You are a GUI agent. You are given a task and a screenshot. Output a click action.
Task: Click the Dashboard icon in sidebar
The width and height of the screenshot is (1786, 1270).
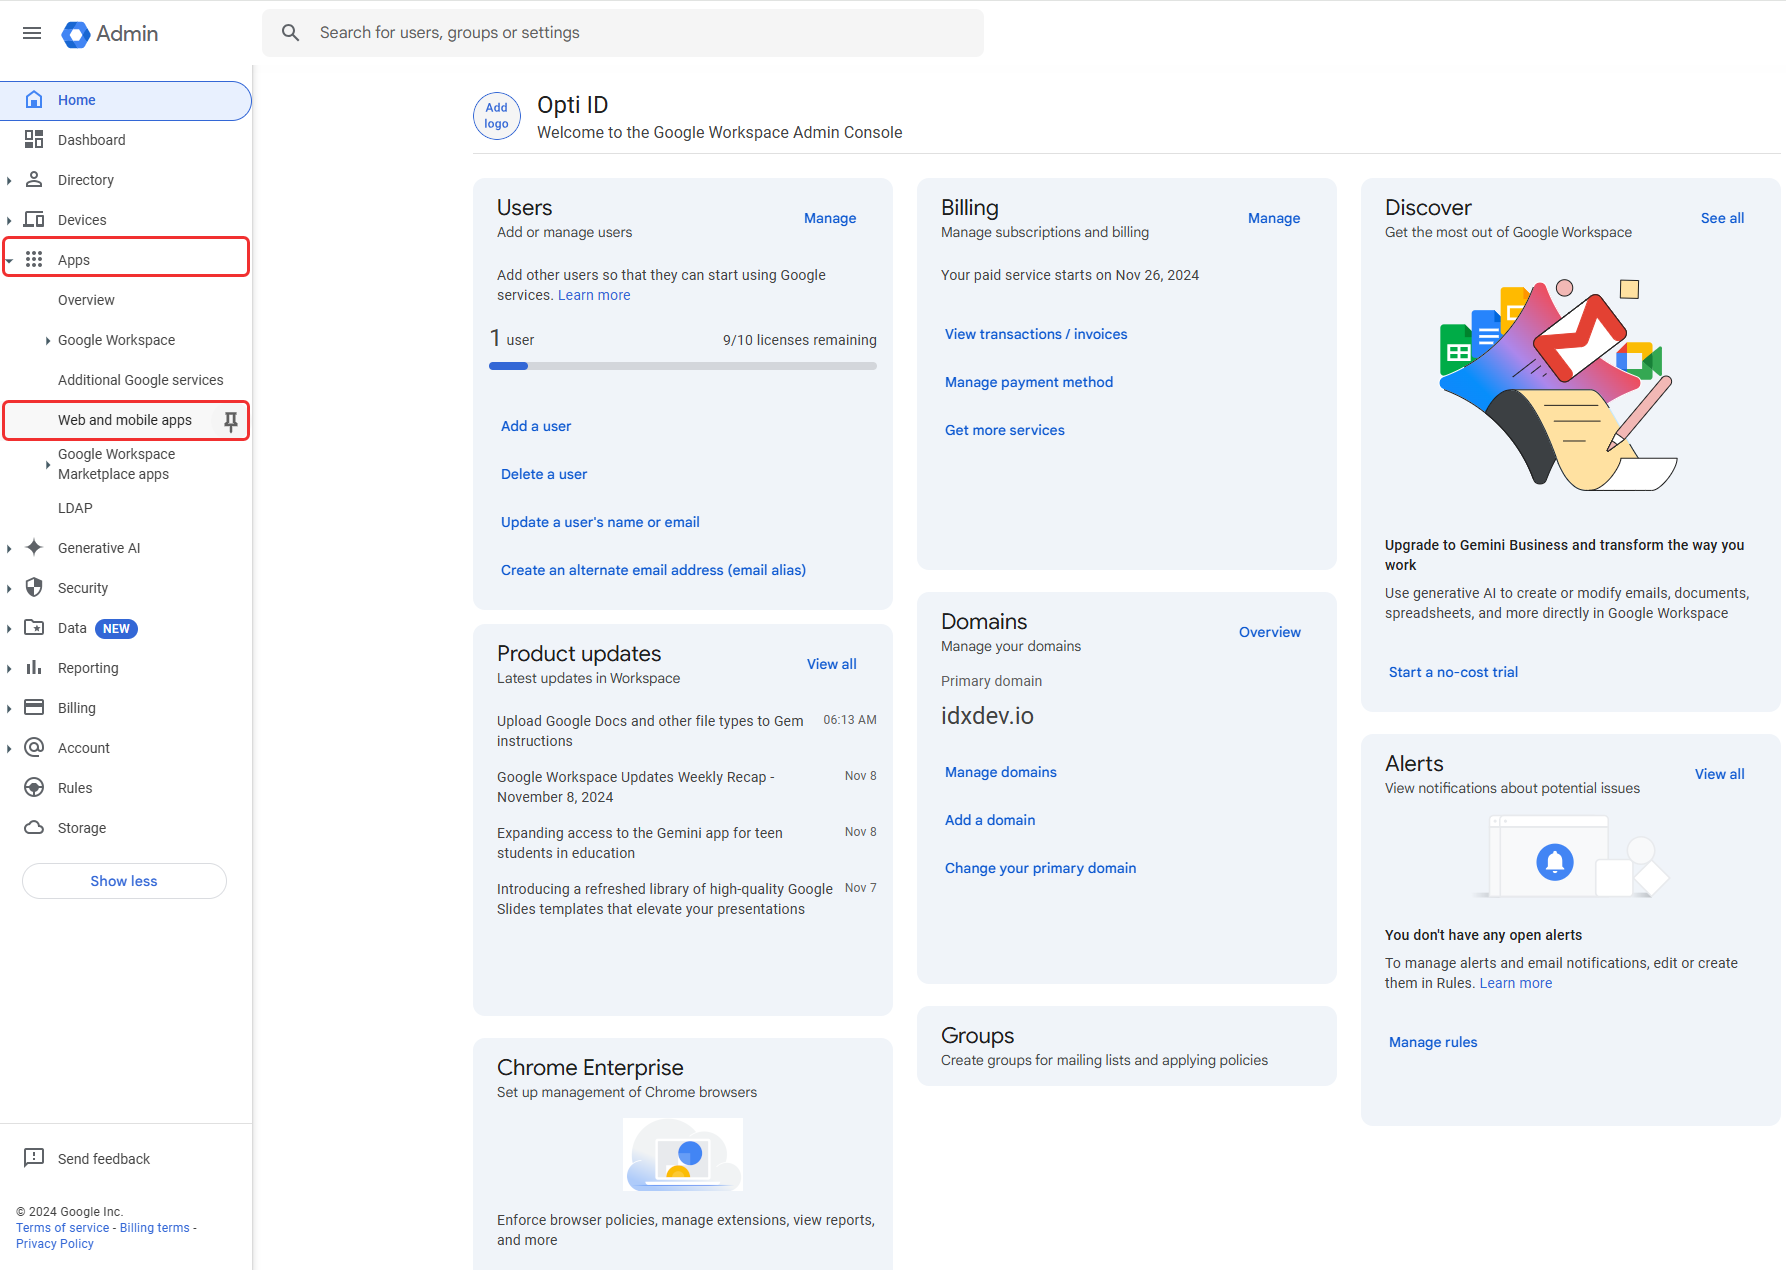(x=34, y=140)
